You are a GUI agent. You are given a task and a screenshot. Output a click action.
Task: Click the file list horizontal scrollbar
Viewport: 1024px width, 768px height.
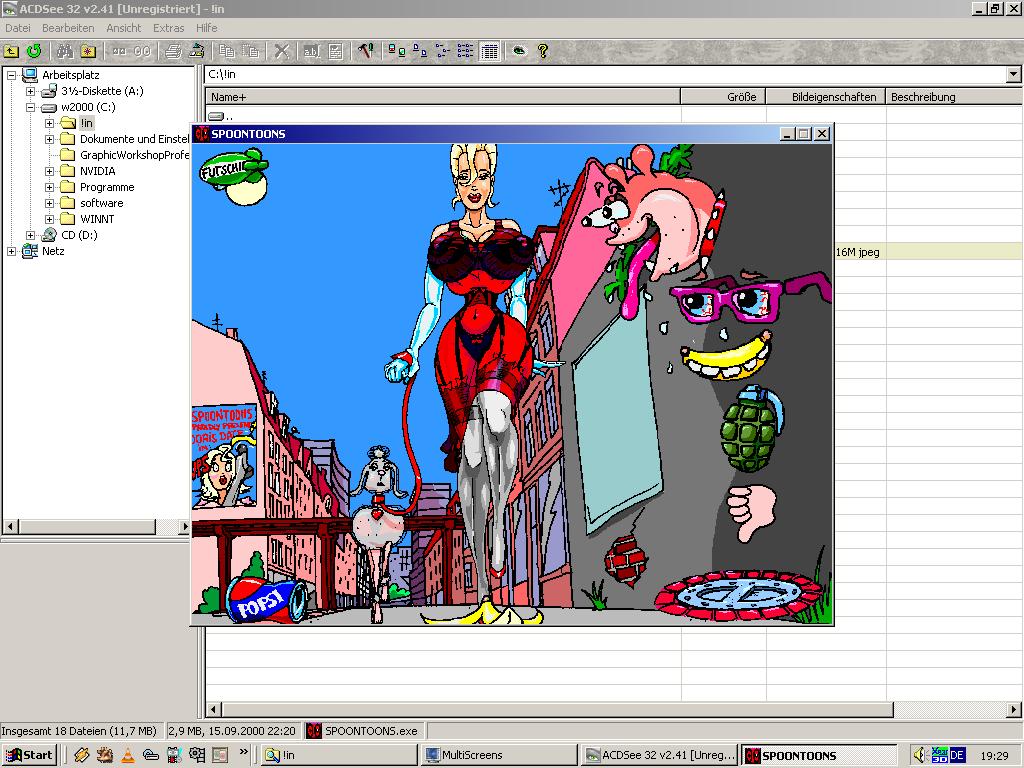pos(614,709)
